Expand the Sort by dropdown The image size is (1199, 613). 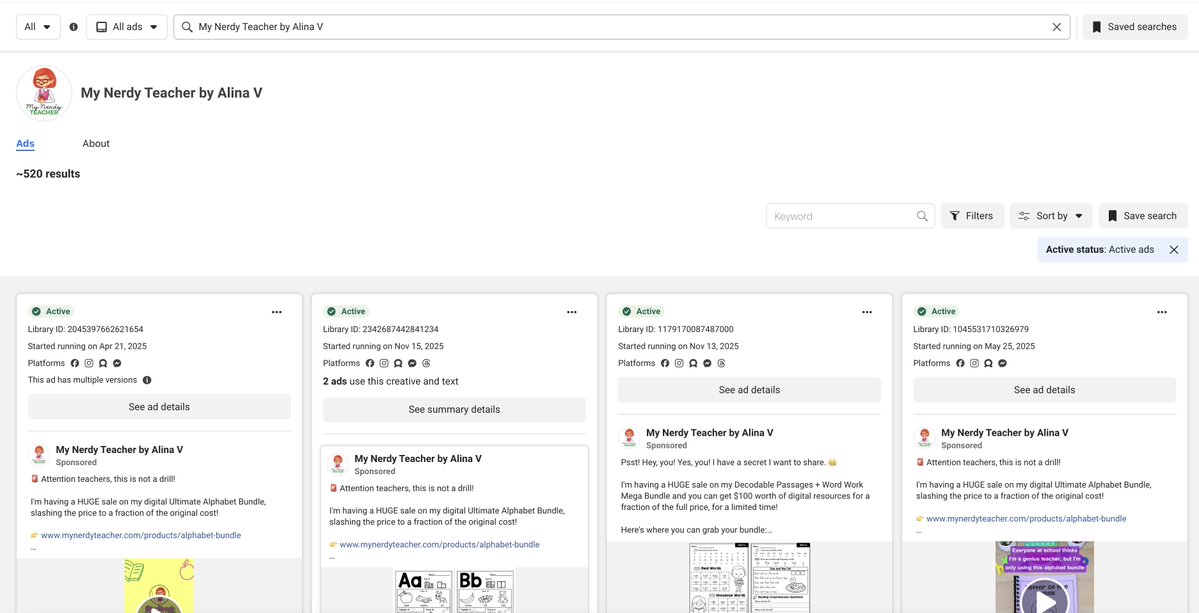click(1051, 216)
